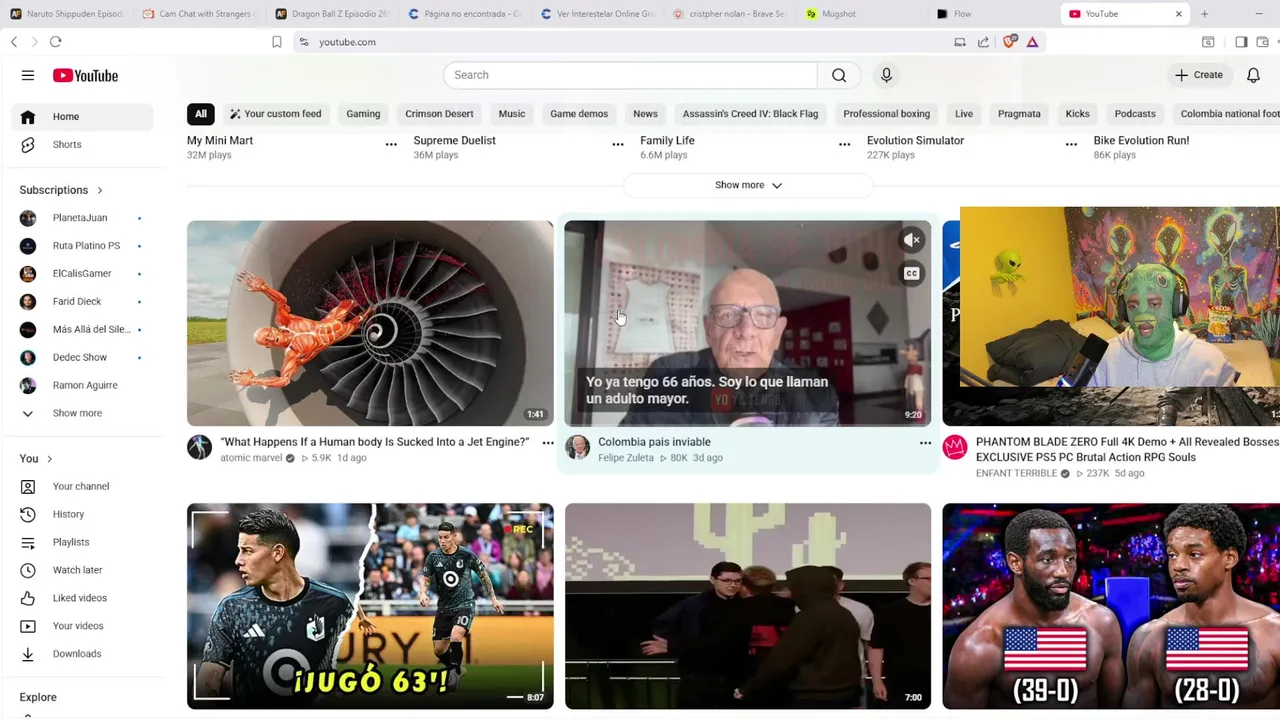Open more options for Jet Engine video
The width and height of the screenshot is (1280, 720).
(548, 443)
